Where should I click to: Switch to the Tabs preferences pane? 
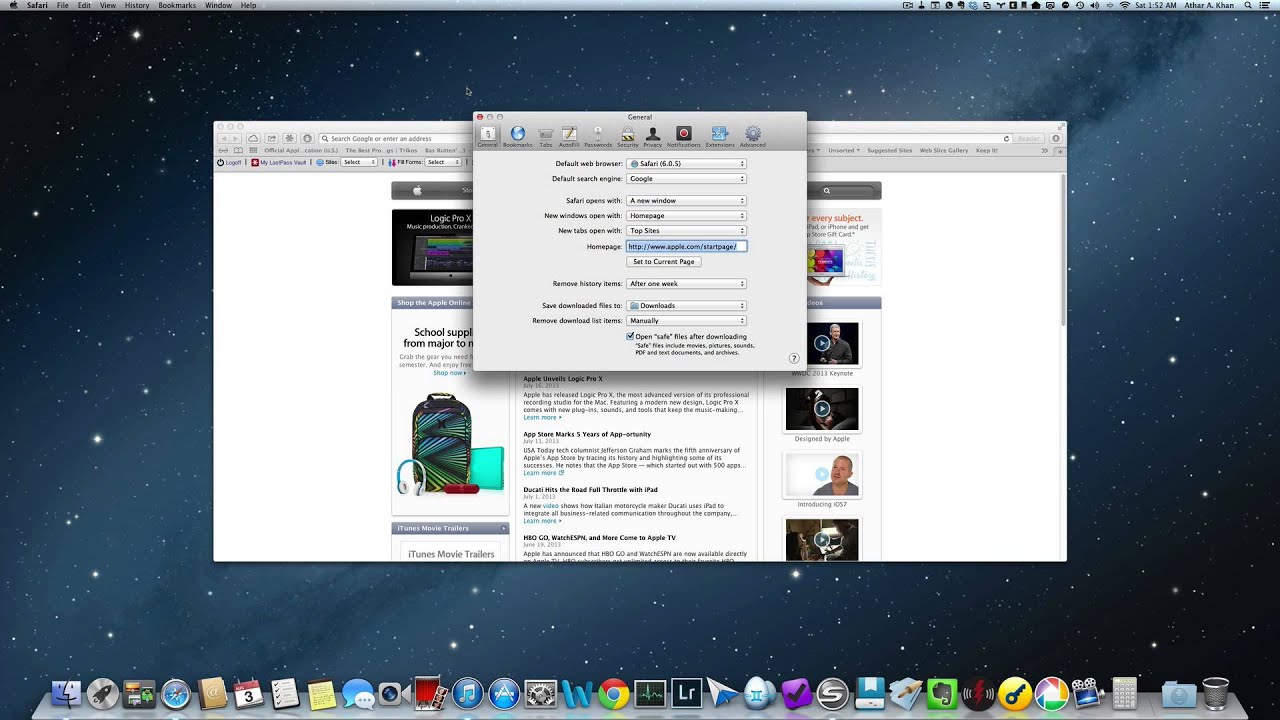click(545, 137)
